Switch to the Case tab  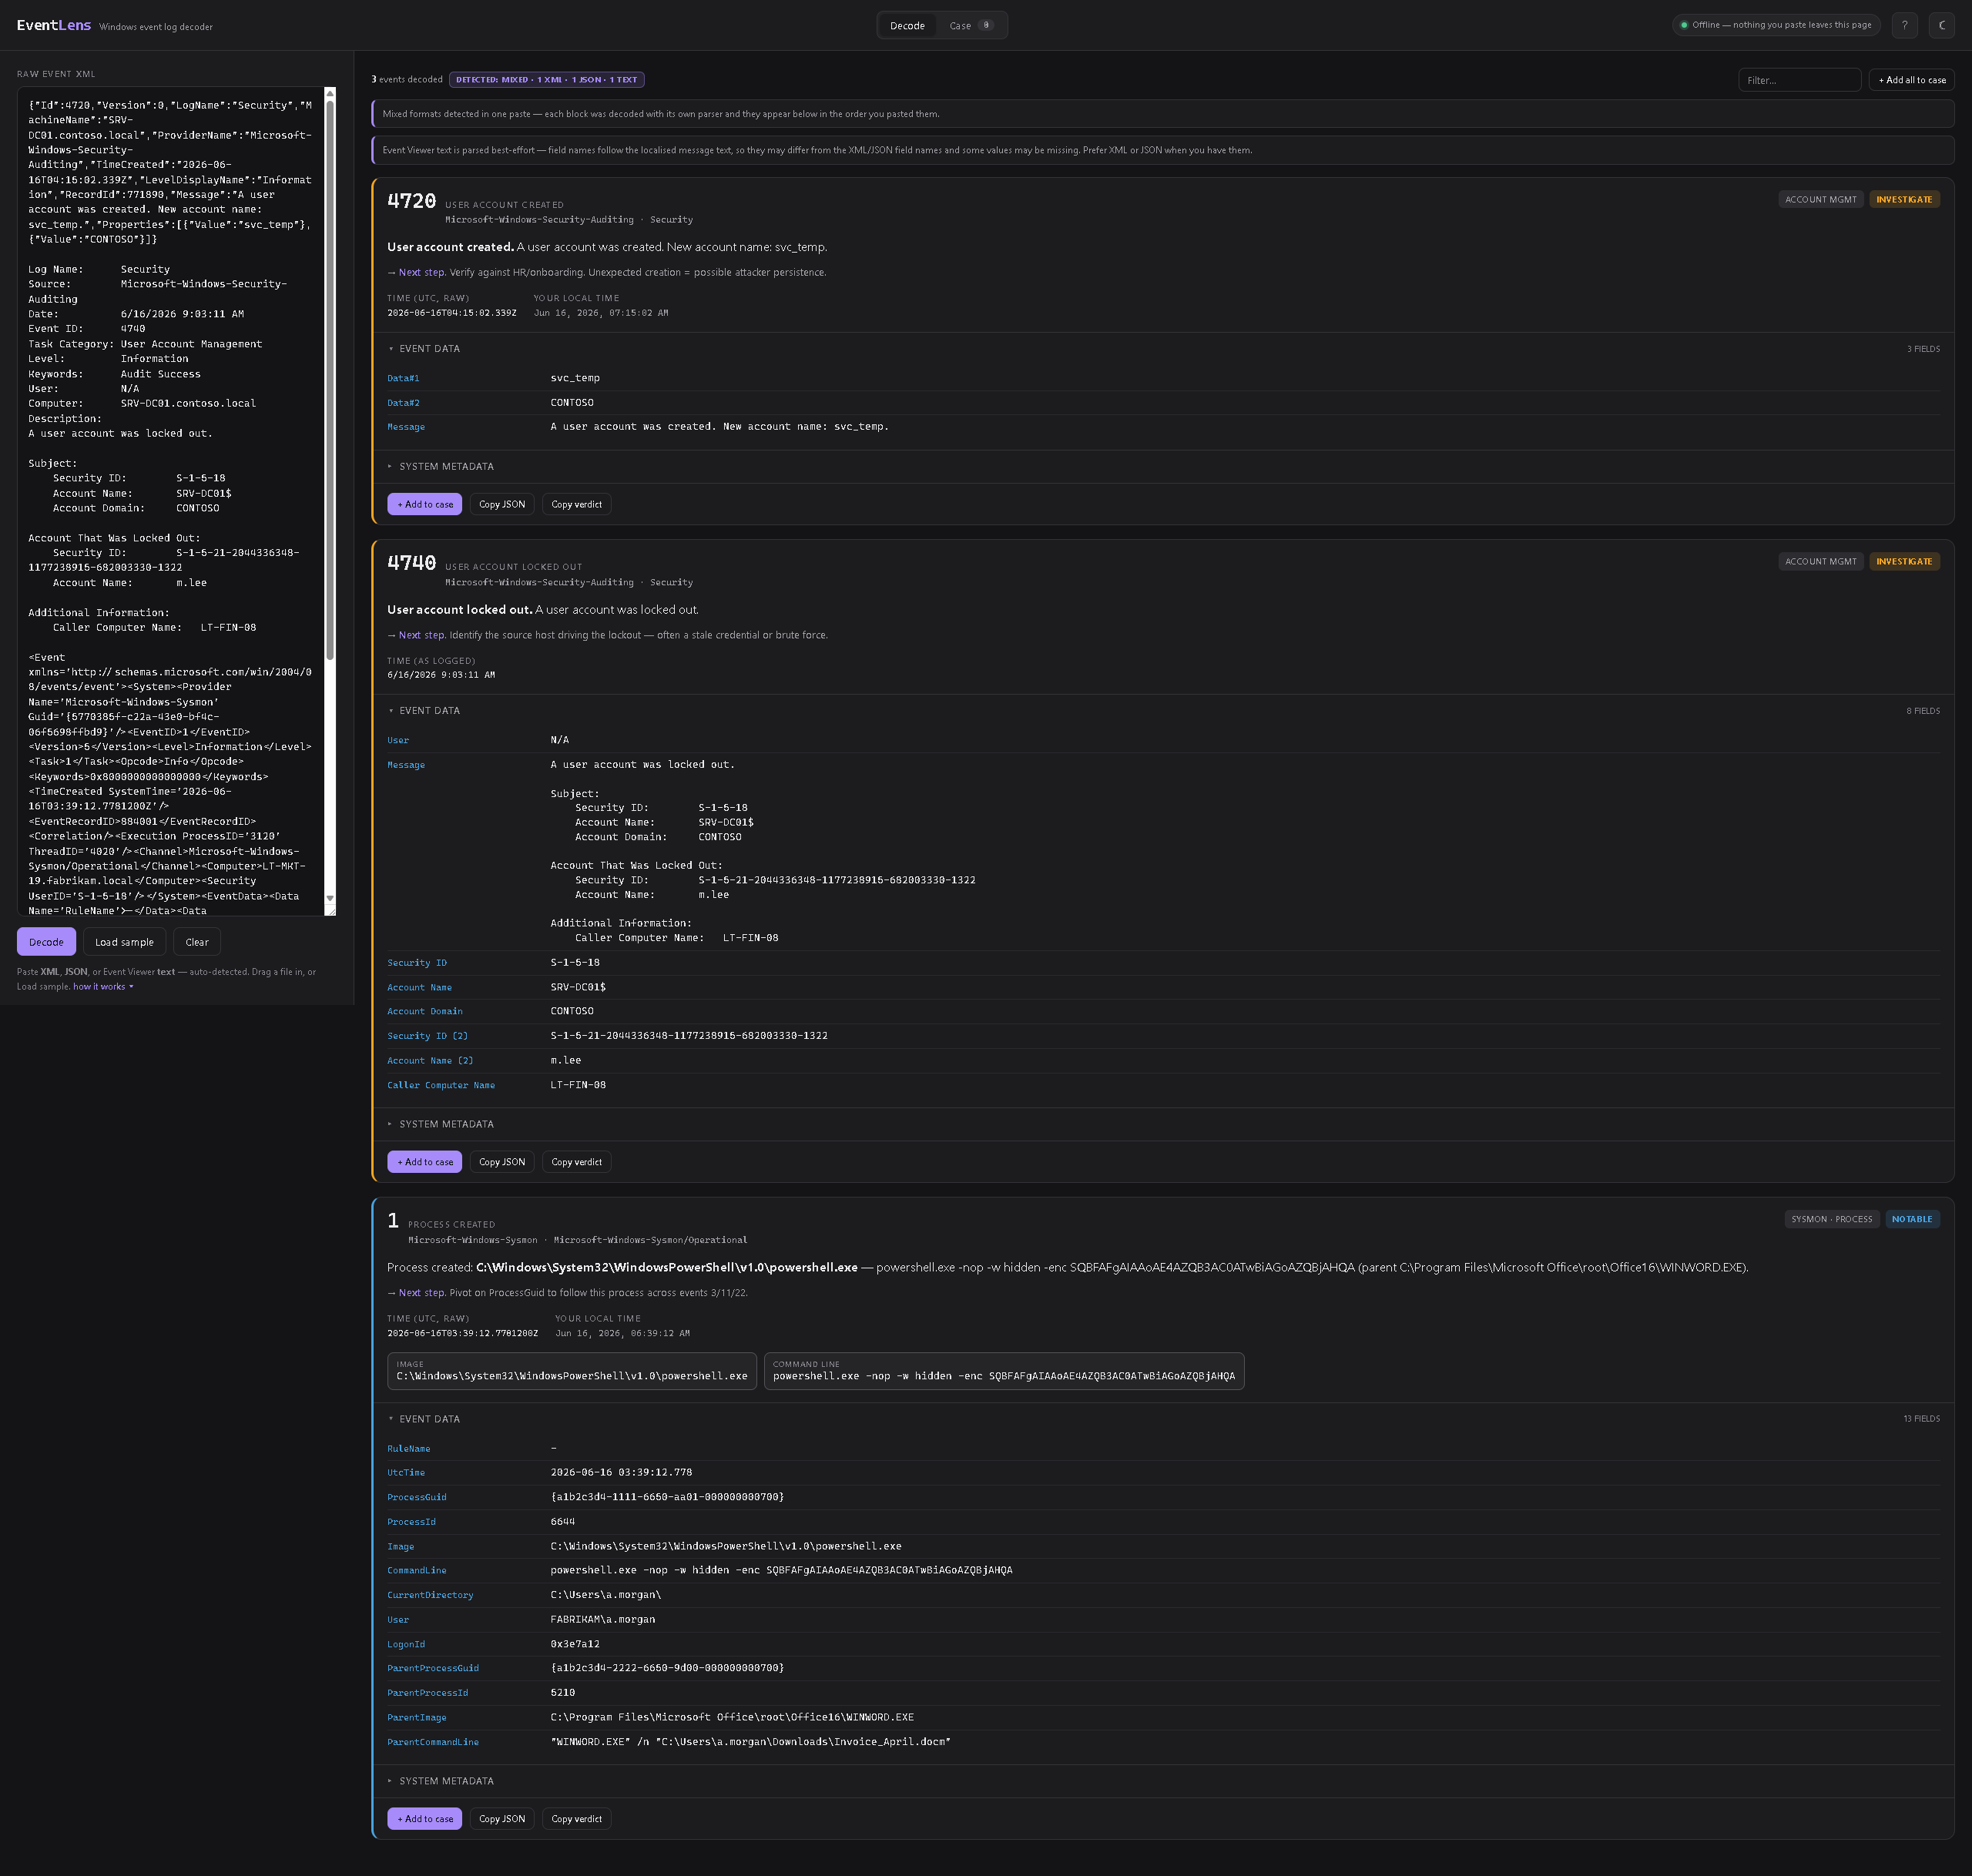[970, 25]
